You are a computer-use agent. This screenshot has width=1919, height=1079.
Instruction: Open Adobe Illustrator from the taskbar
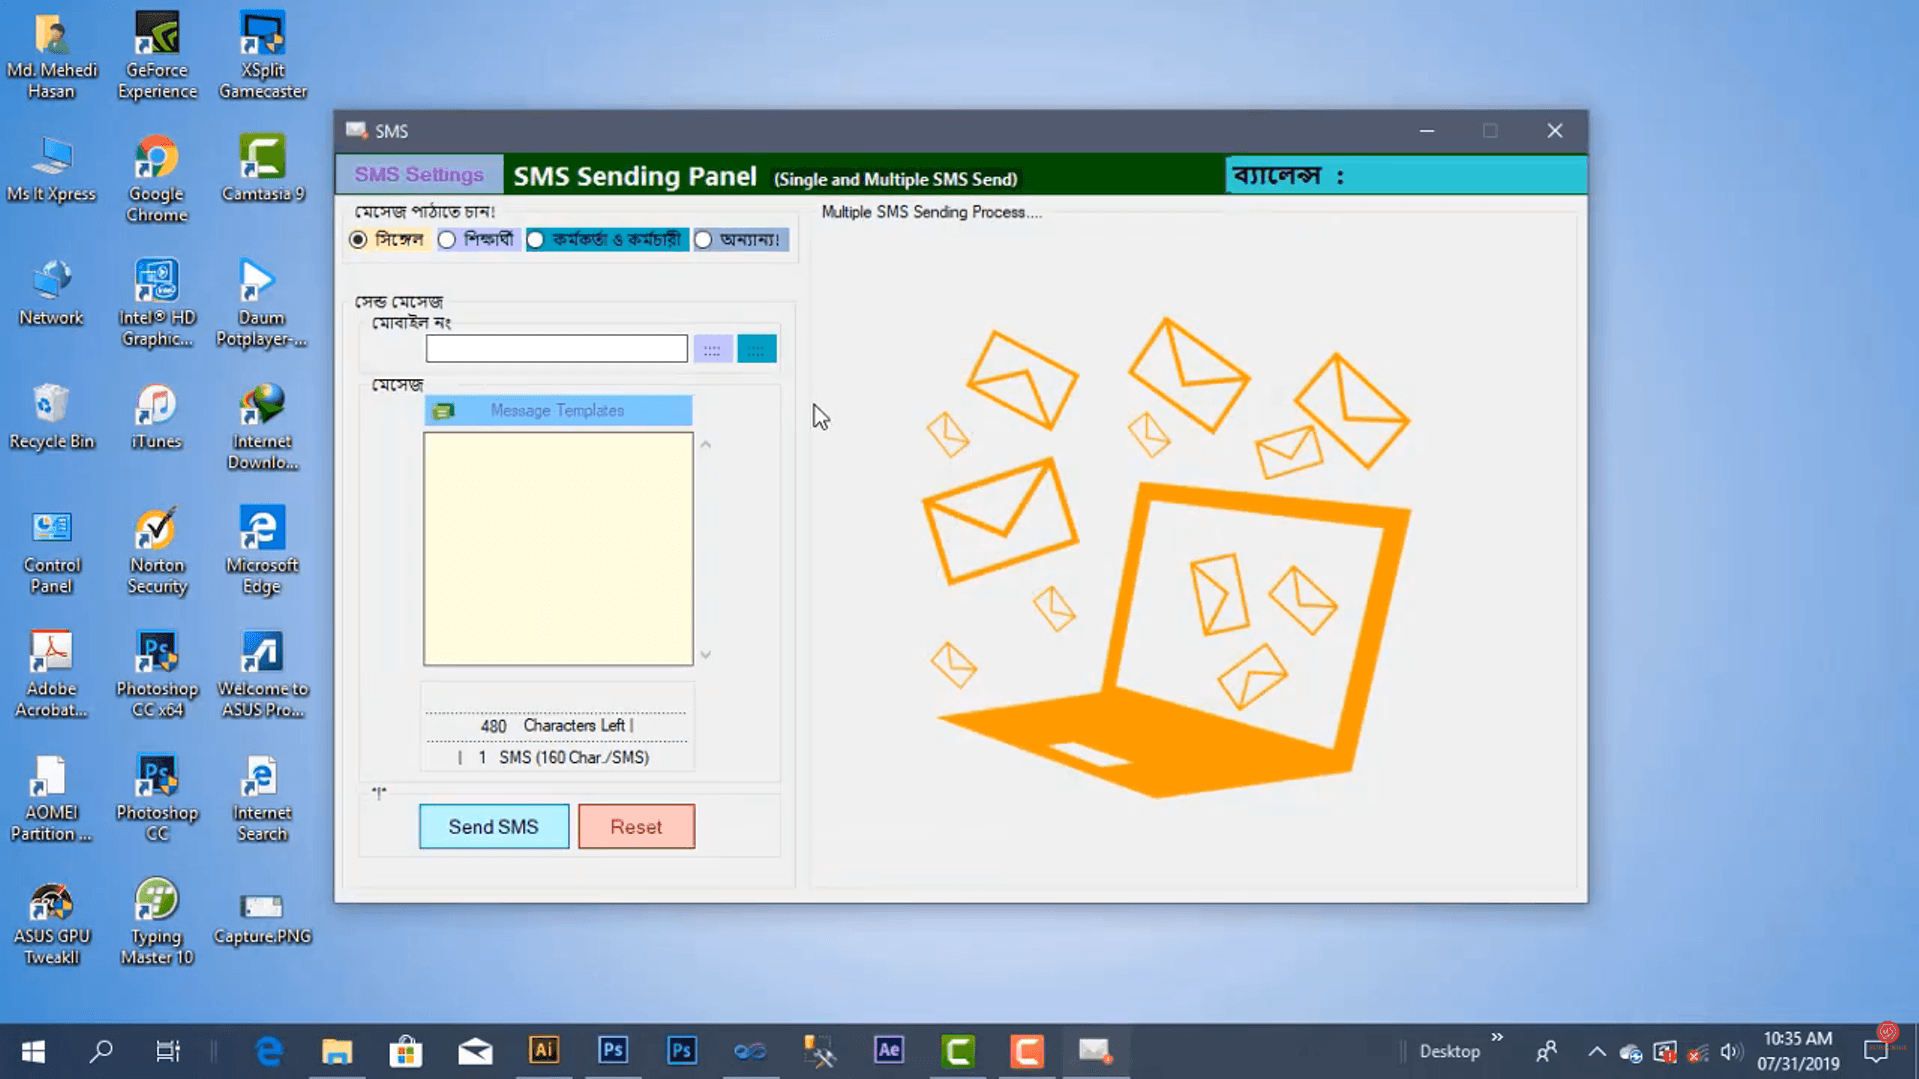pyautogui.click(x=544, y=1051)
